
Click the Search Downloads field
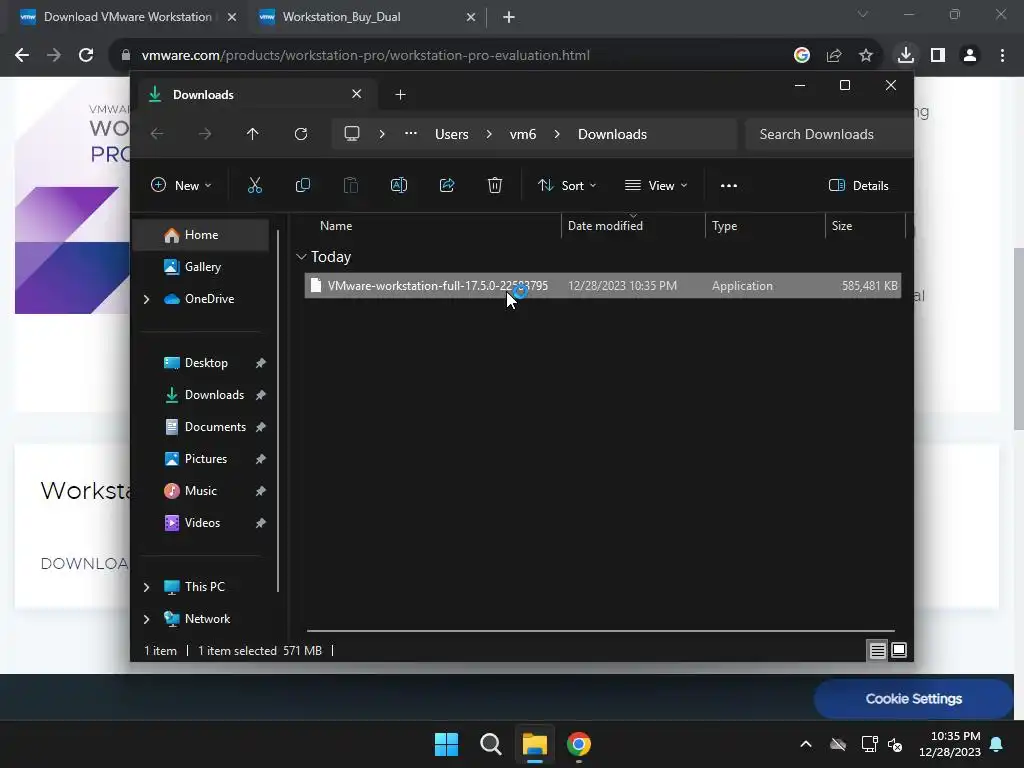pyautogui.click(x=829, y=134)
